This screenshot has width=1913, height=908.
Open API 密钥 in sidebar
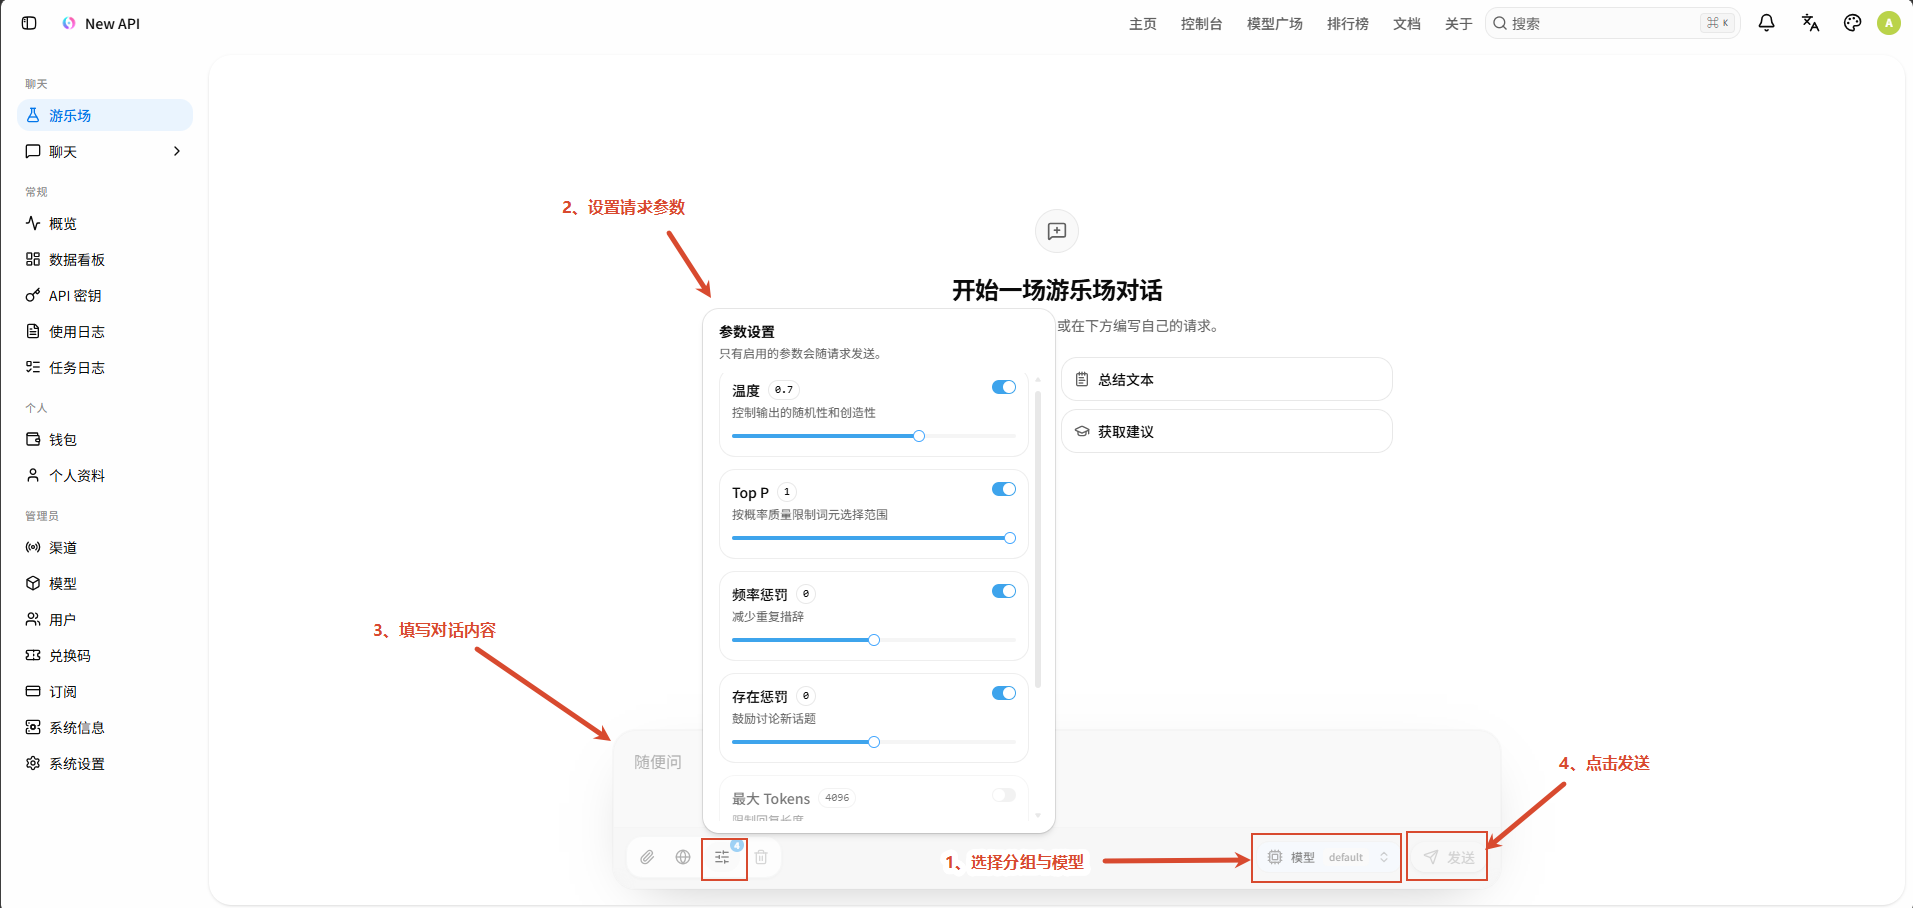point(105,295)
